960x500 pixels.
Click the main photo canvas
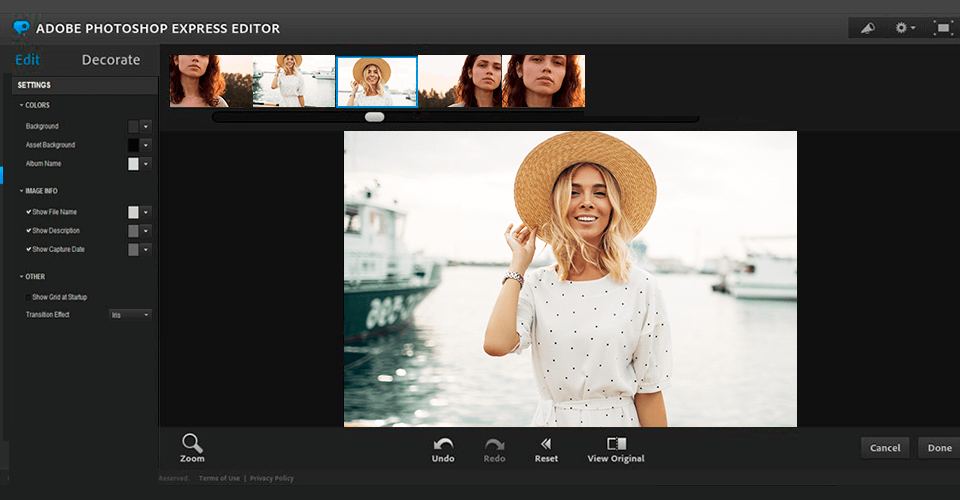570,278
